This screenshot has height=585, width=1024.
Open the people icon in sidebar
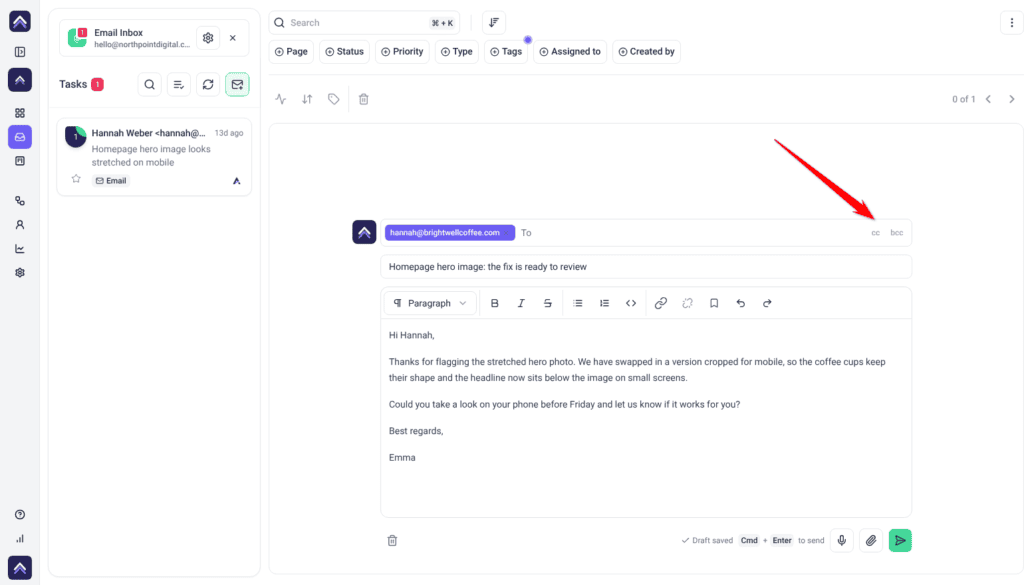click(20, 225)
